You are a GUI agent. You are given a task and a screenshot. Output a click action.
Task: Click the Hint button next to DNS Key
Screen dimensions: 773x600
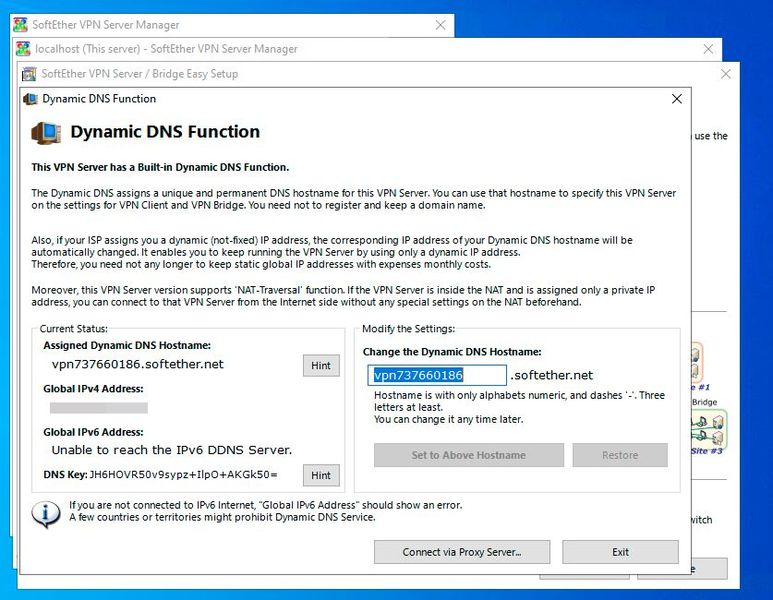[x=321, y=475]
